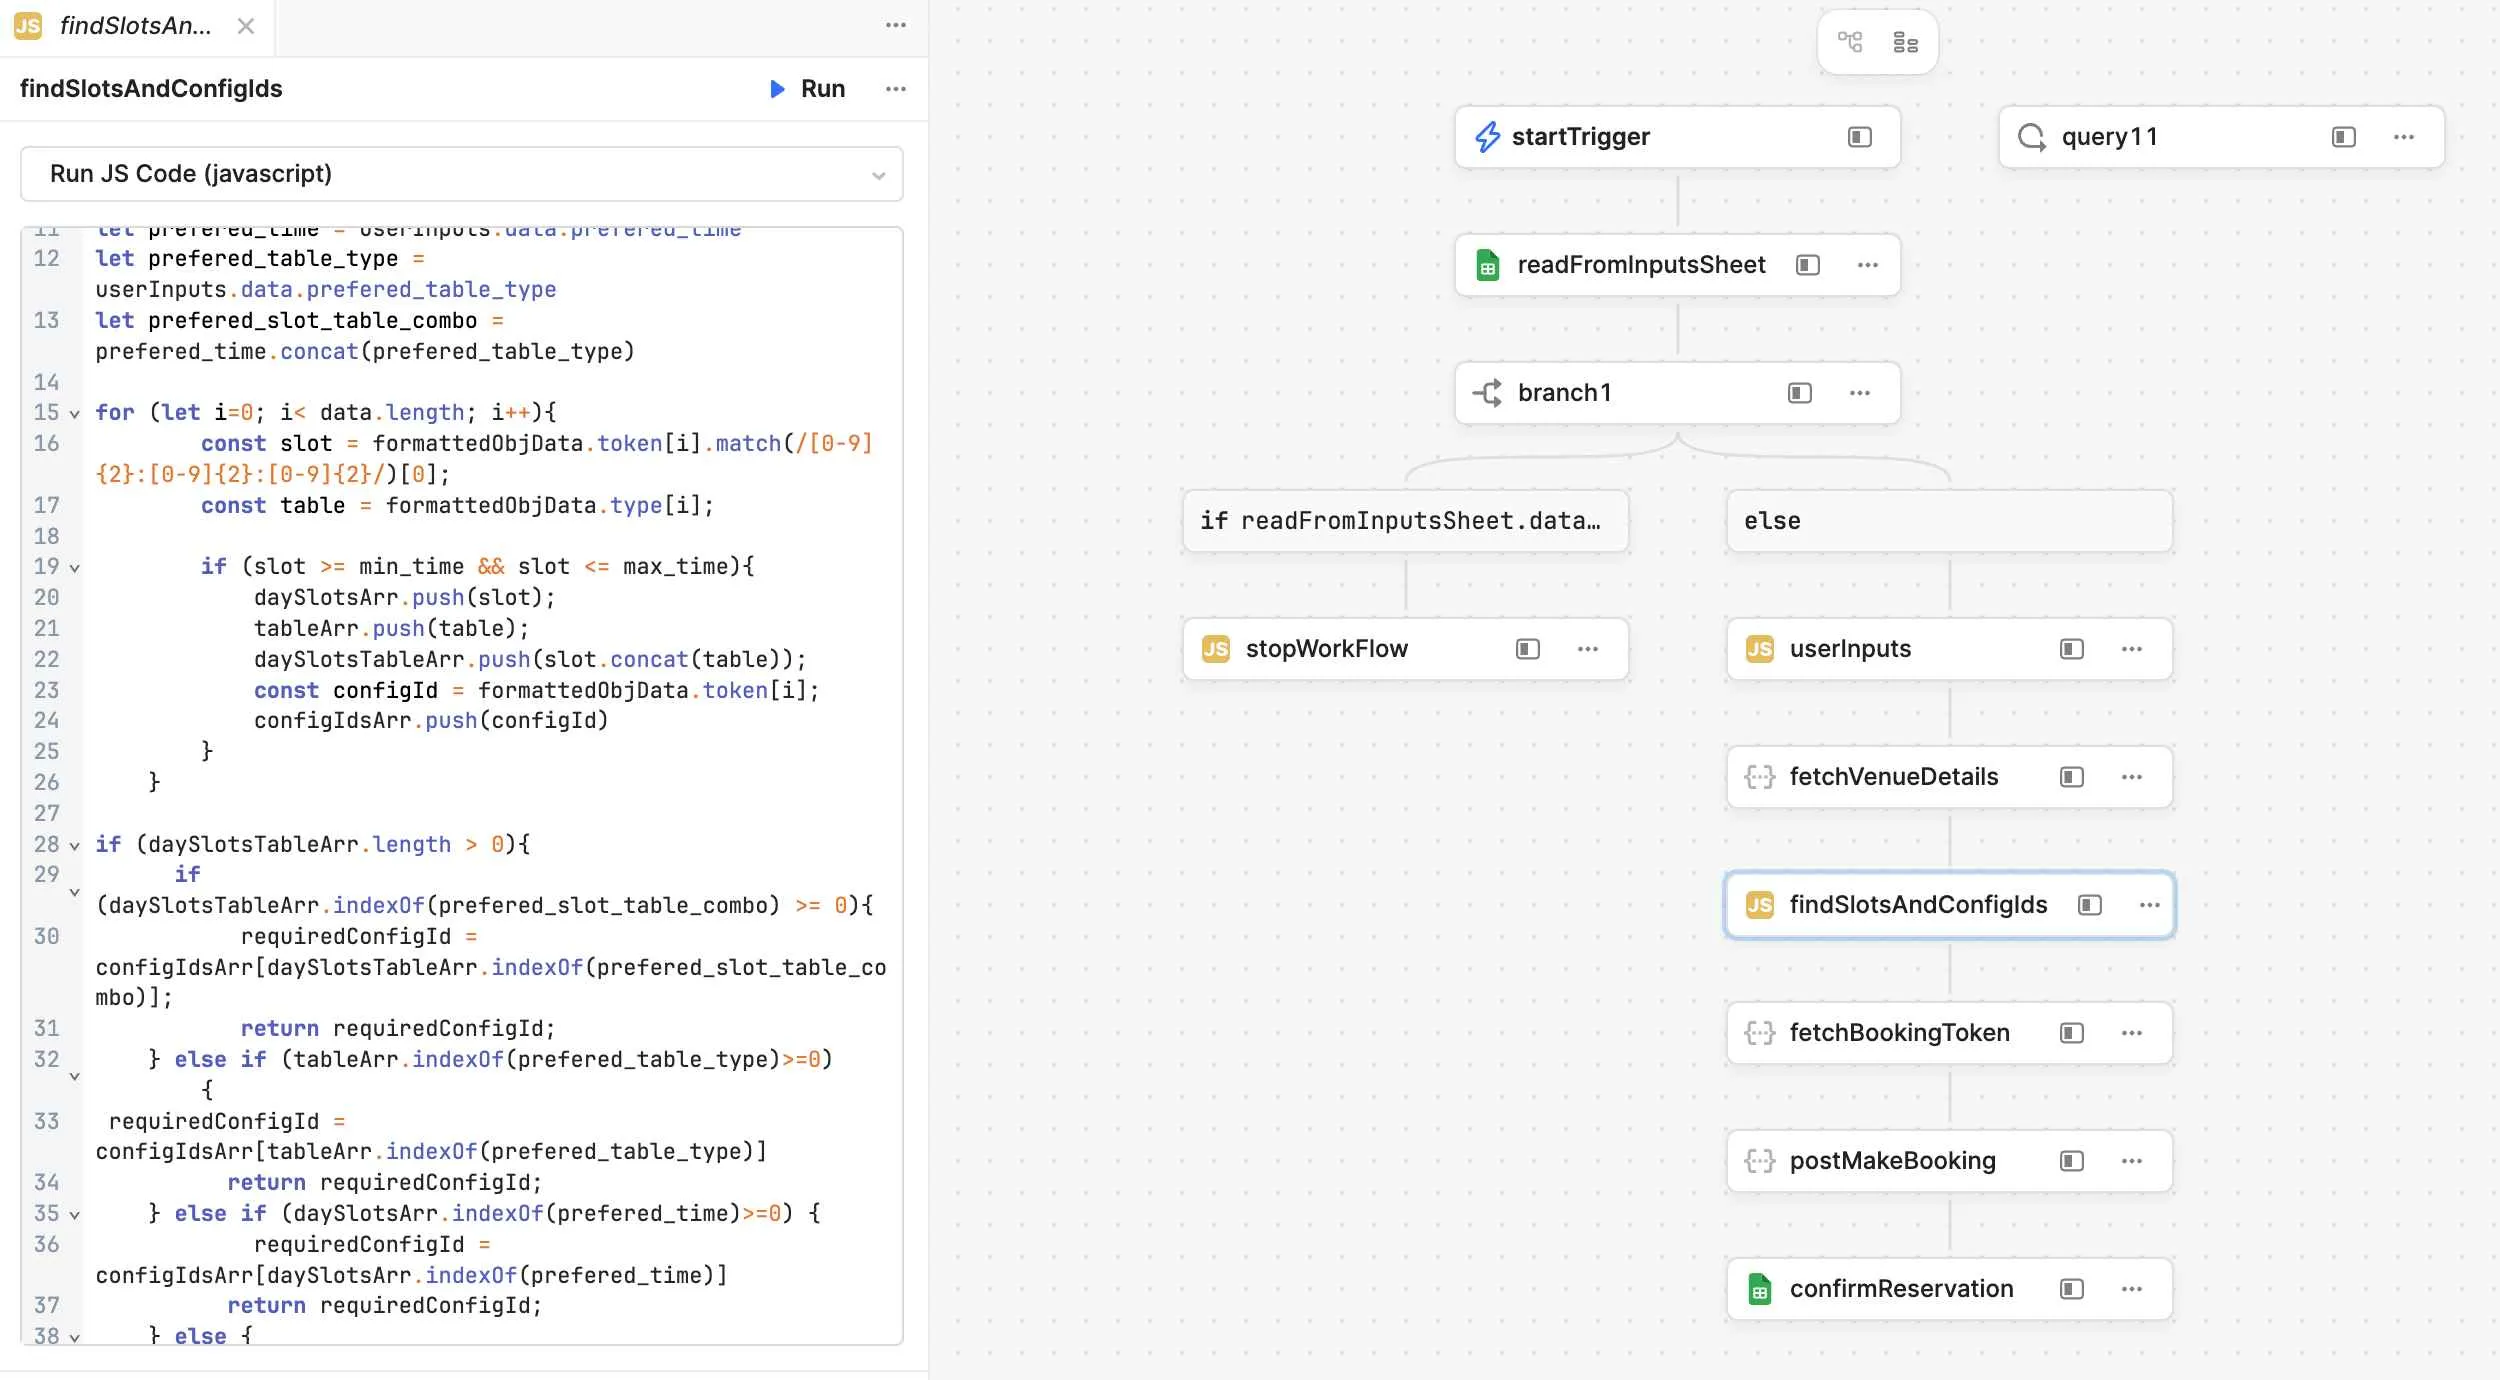Click the 'daySlotsArr.push(slot);' code line
This screenshot has width=2500, height=1380.
click(404, 598)
